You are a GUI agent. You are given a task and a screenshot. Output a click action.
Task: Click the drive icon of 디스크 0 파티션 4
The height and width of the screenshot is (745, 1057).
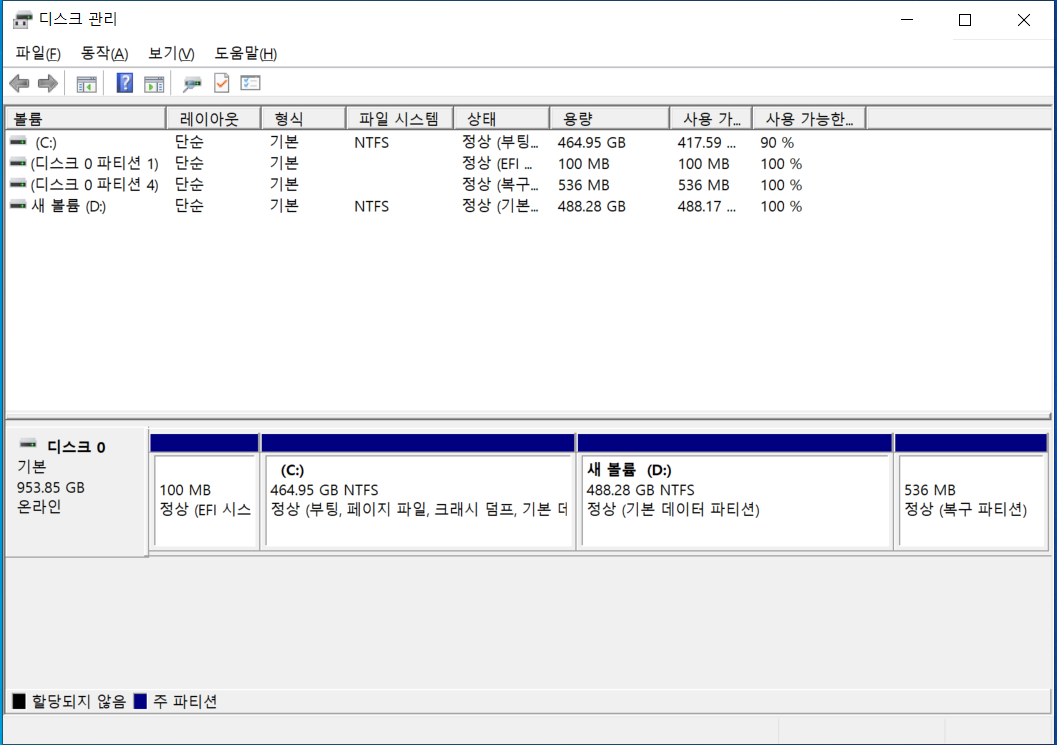click(18, 184)
